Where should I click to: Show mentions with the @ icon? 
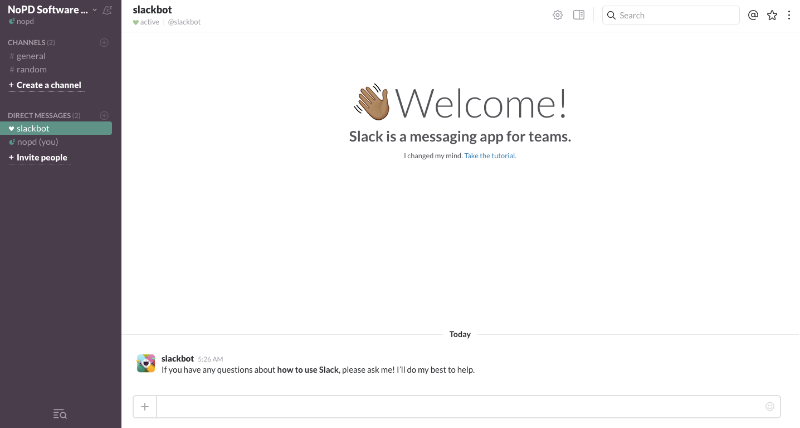click(753, 15)
